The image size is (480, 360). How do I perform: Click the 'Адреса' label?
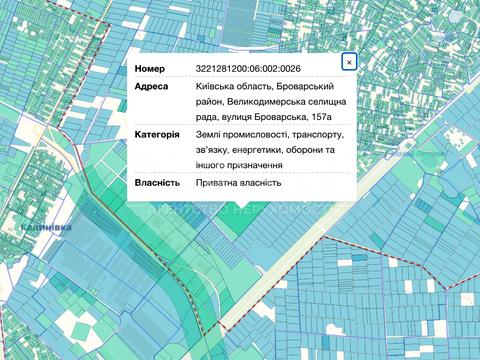[151, 86]
